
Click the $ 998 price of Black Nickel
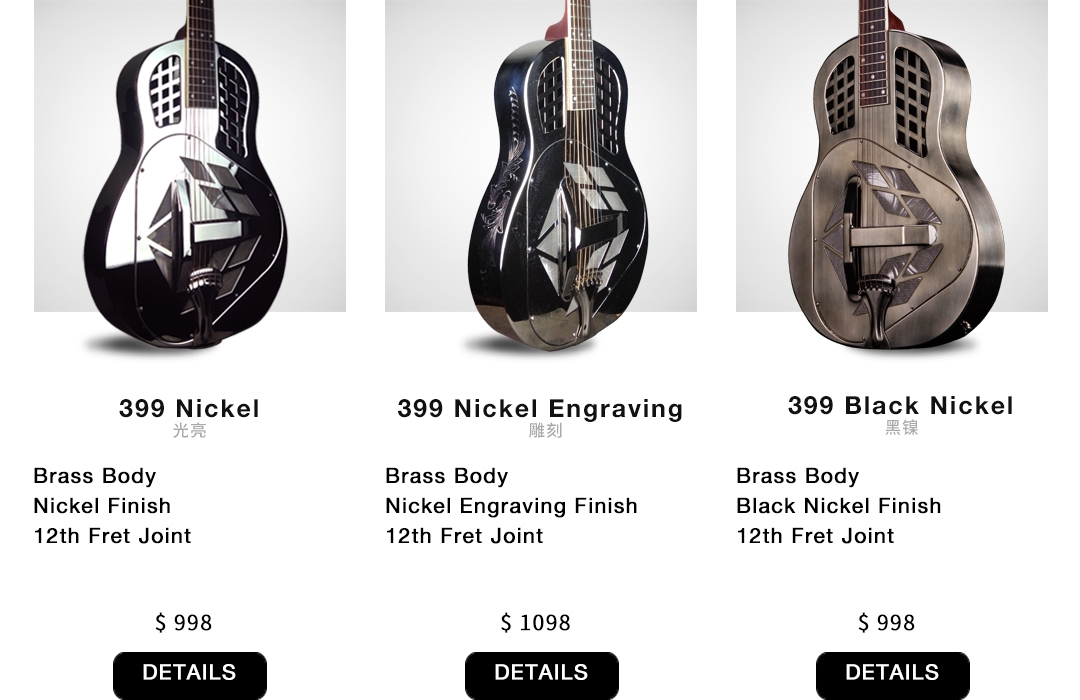886,623
